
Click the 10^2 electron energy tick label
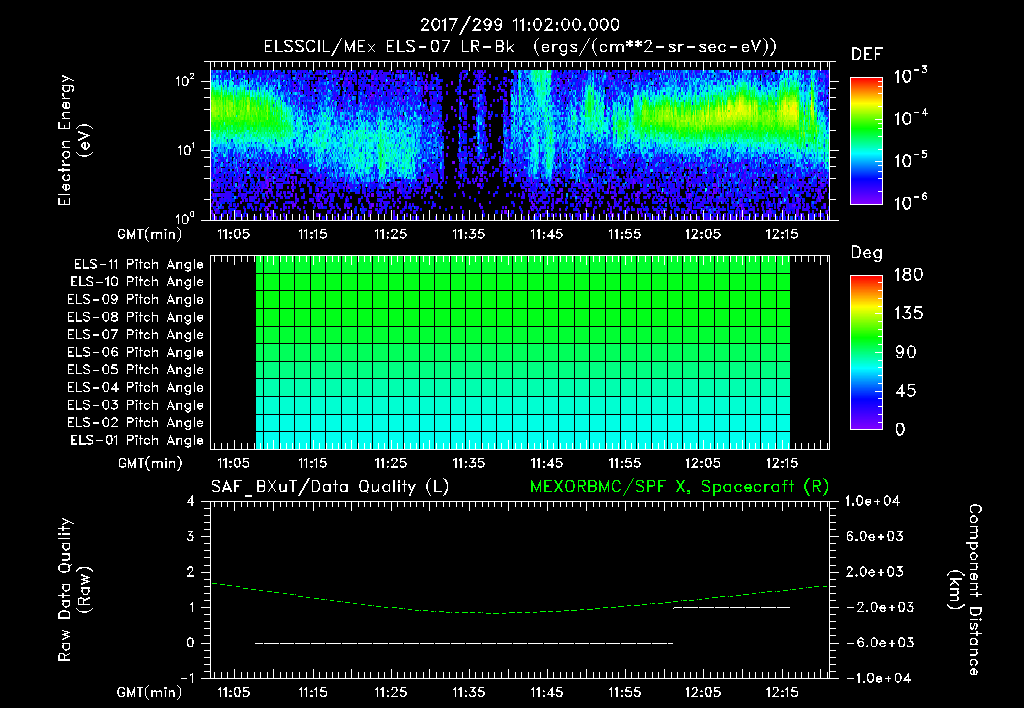pos(185,81)
